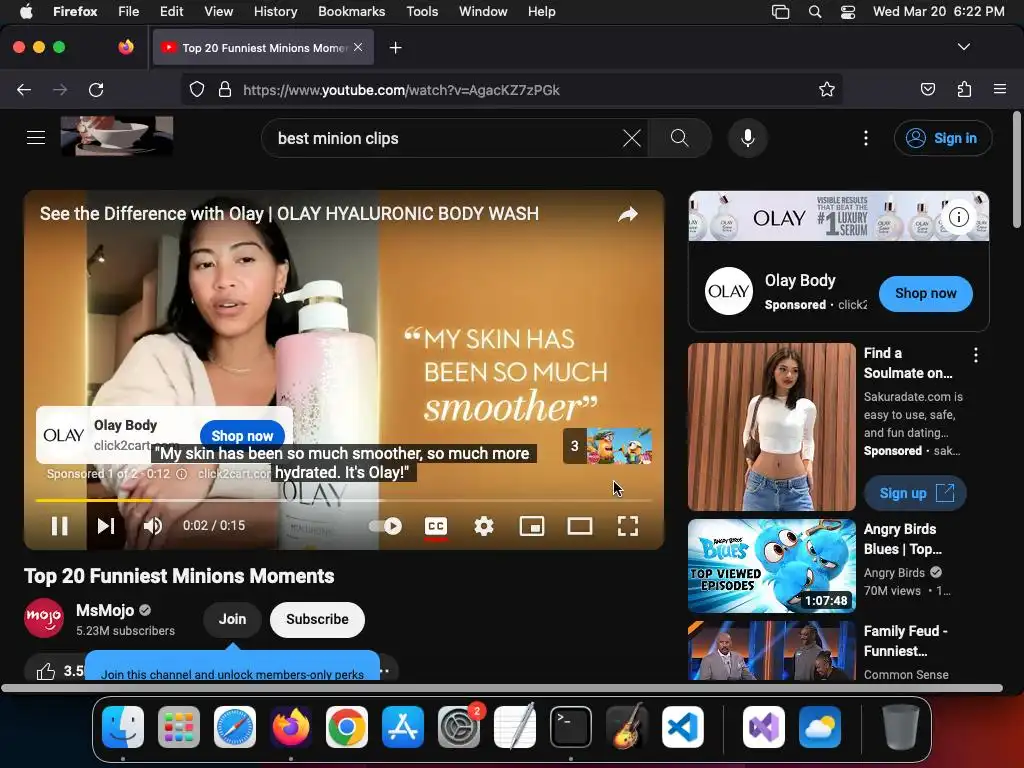This screenshot has height=768, width=1024.
Task: Open the Family Feud Funniest video thumbnail
Action: (771, 650)
